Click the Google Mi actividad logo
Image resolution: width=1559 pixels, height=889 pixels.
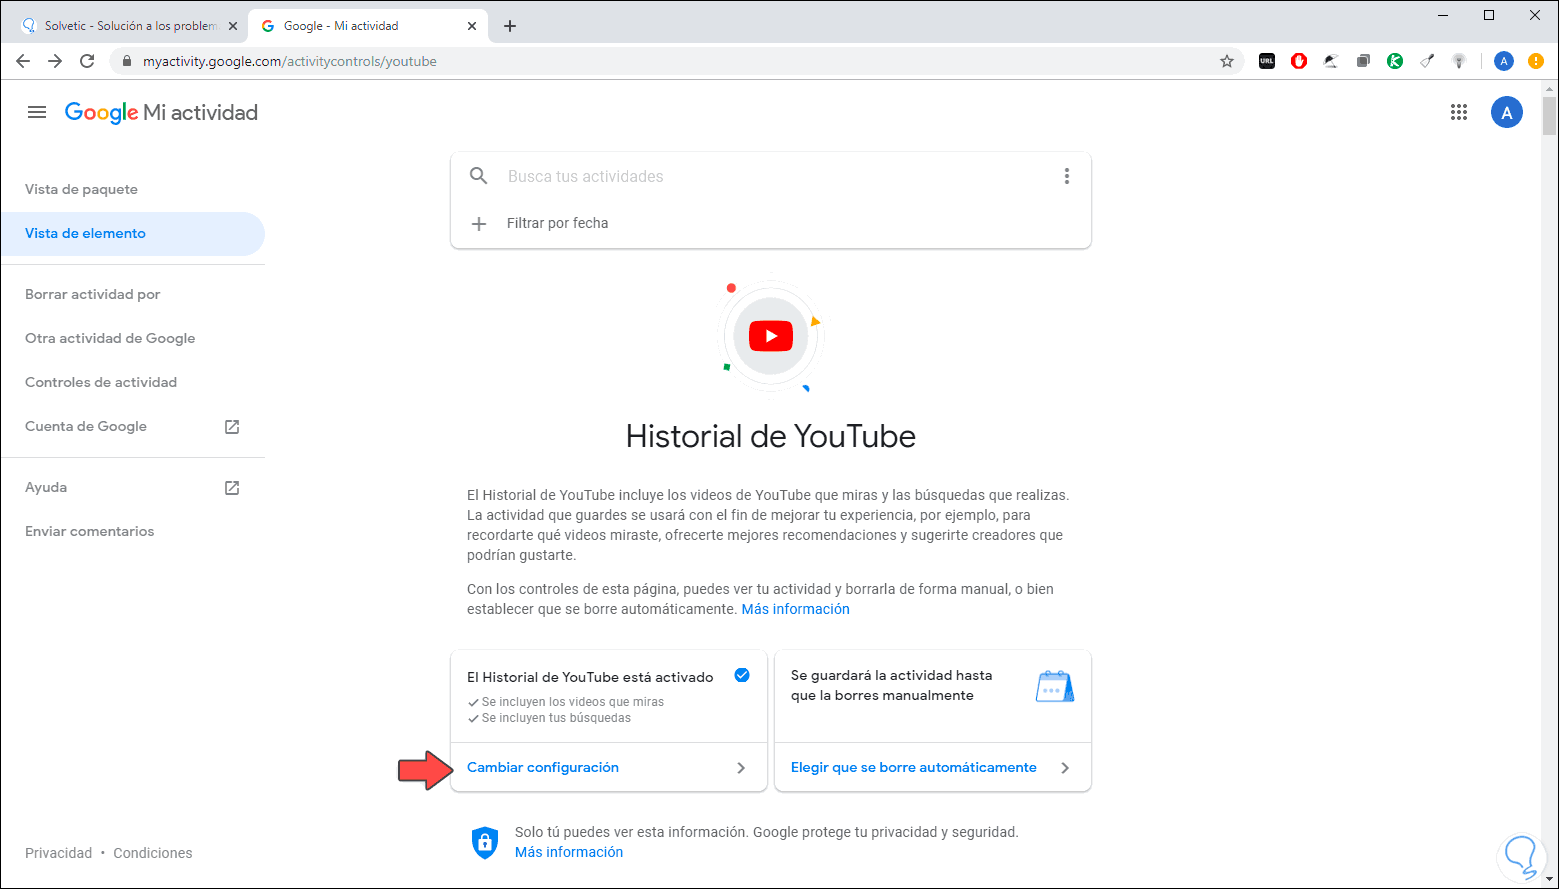tap(161, 113)
